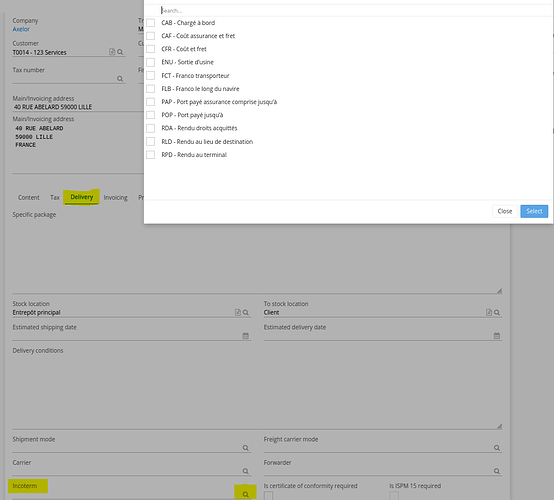Click the Close button in popup
554x500 pixels.
pyautogui.click(x=505, y=211)
